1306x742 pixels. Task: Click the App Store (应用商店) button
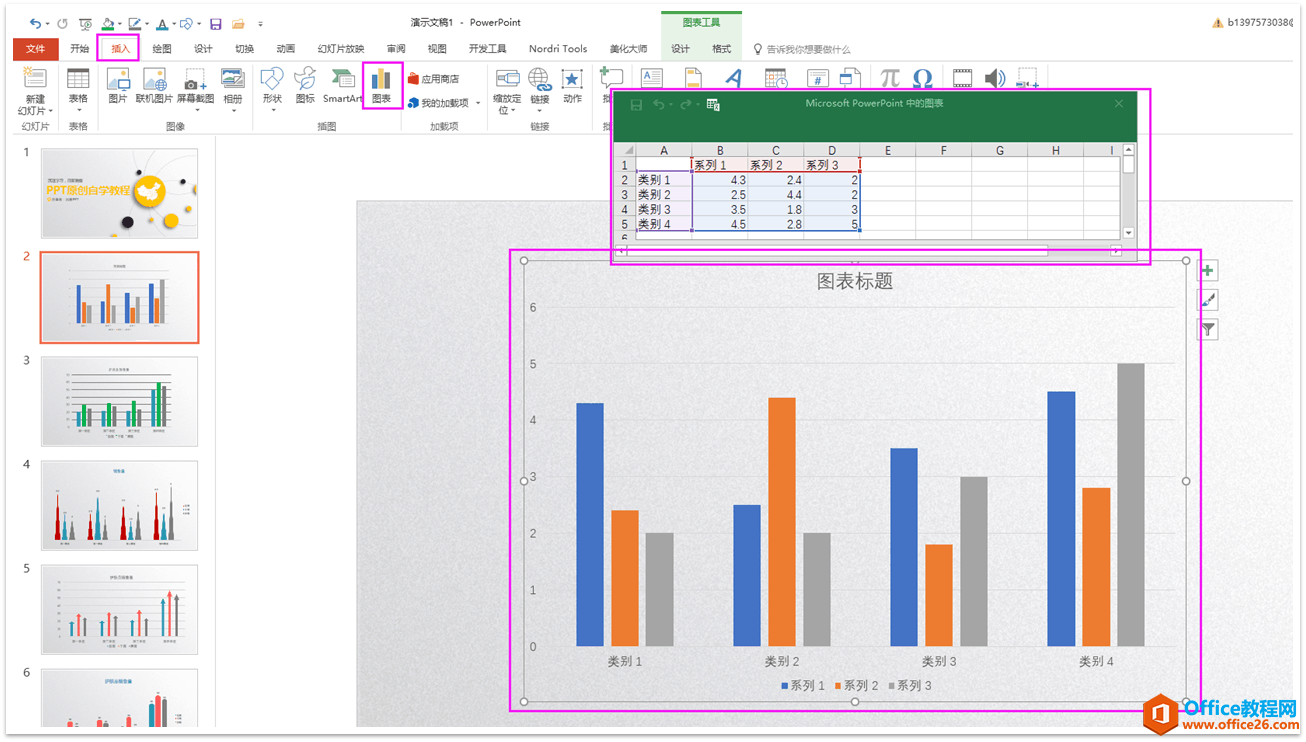434,78
